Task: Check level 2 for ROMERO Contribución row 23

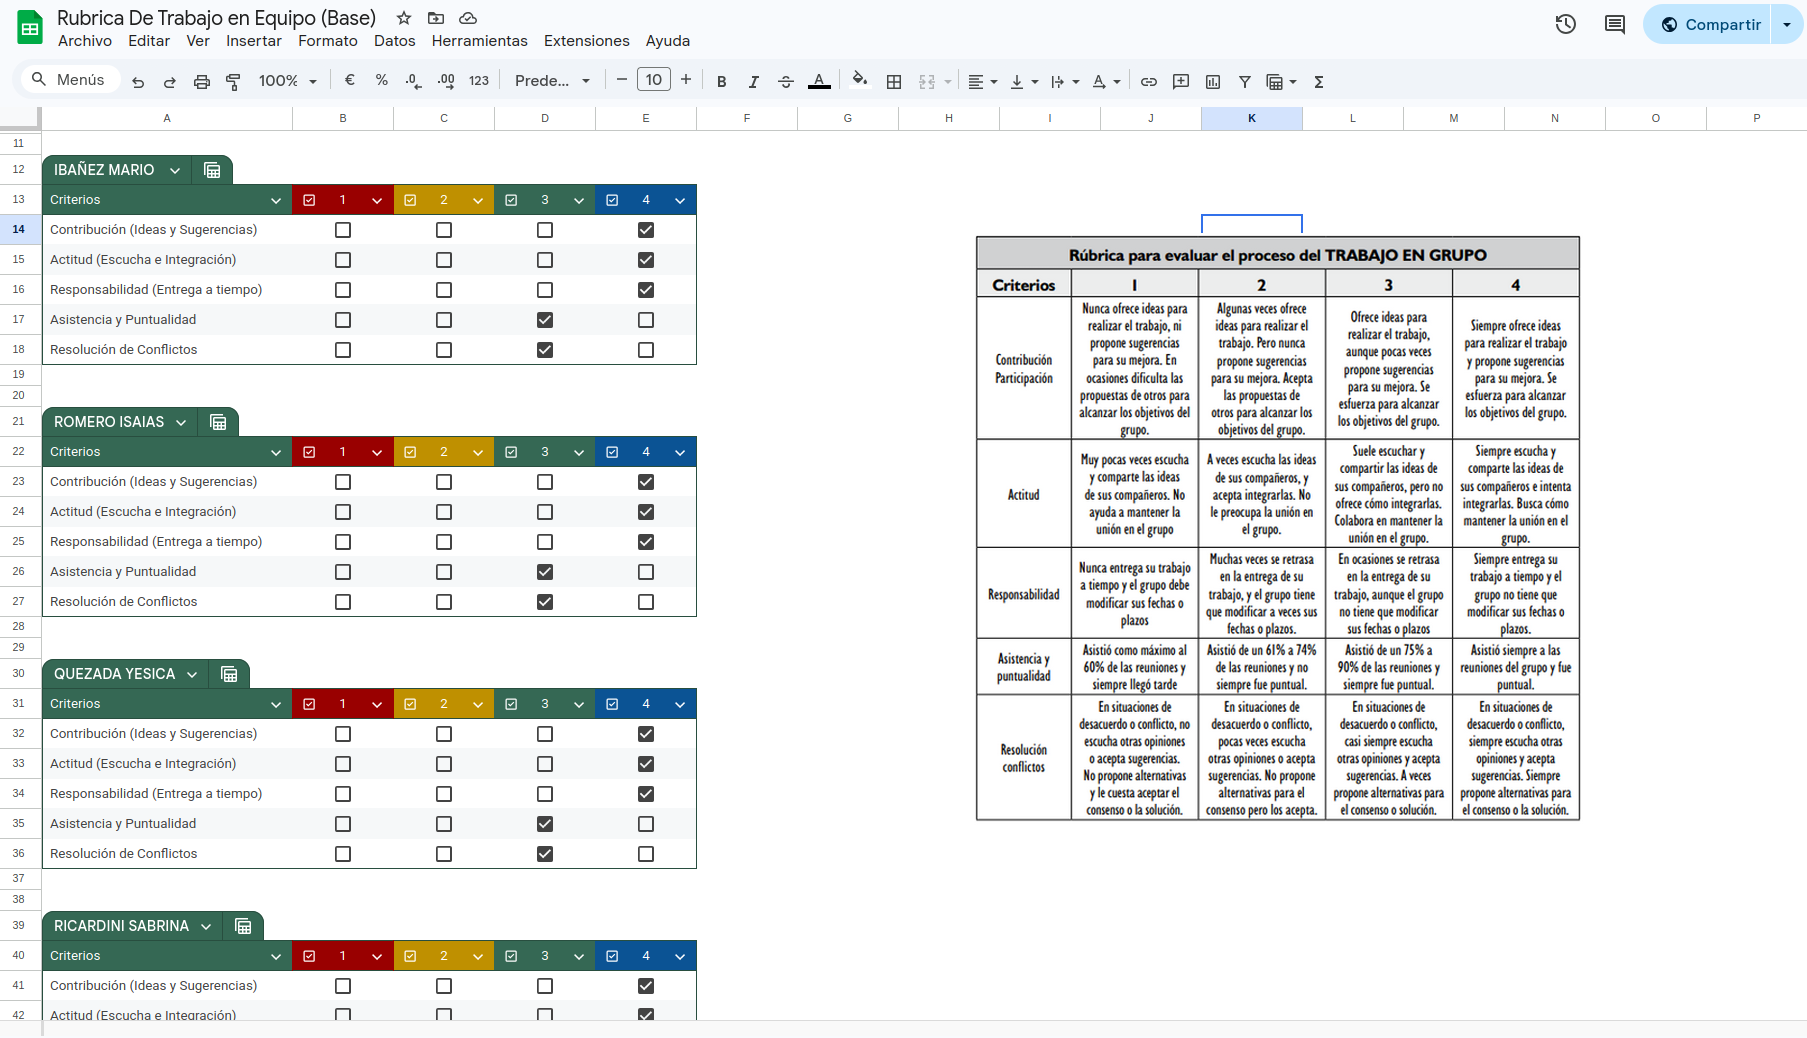Action: 444,482
